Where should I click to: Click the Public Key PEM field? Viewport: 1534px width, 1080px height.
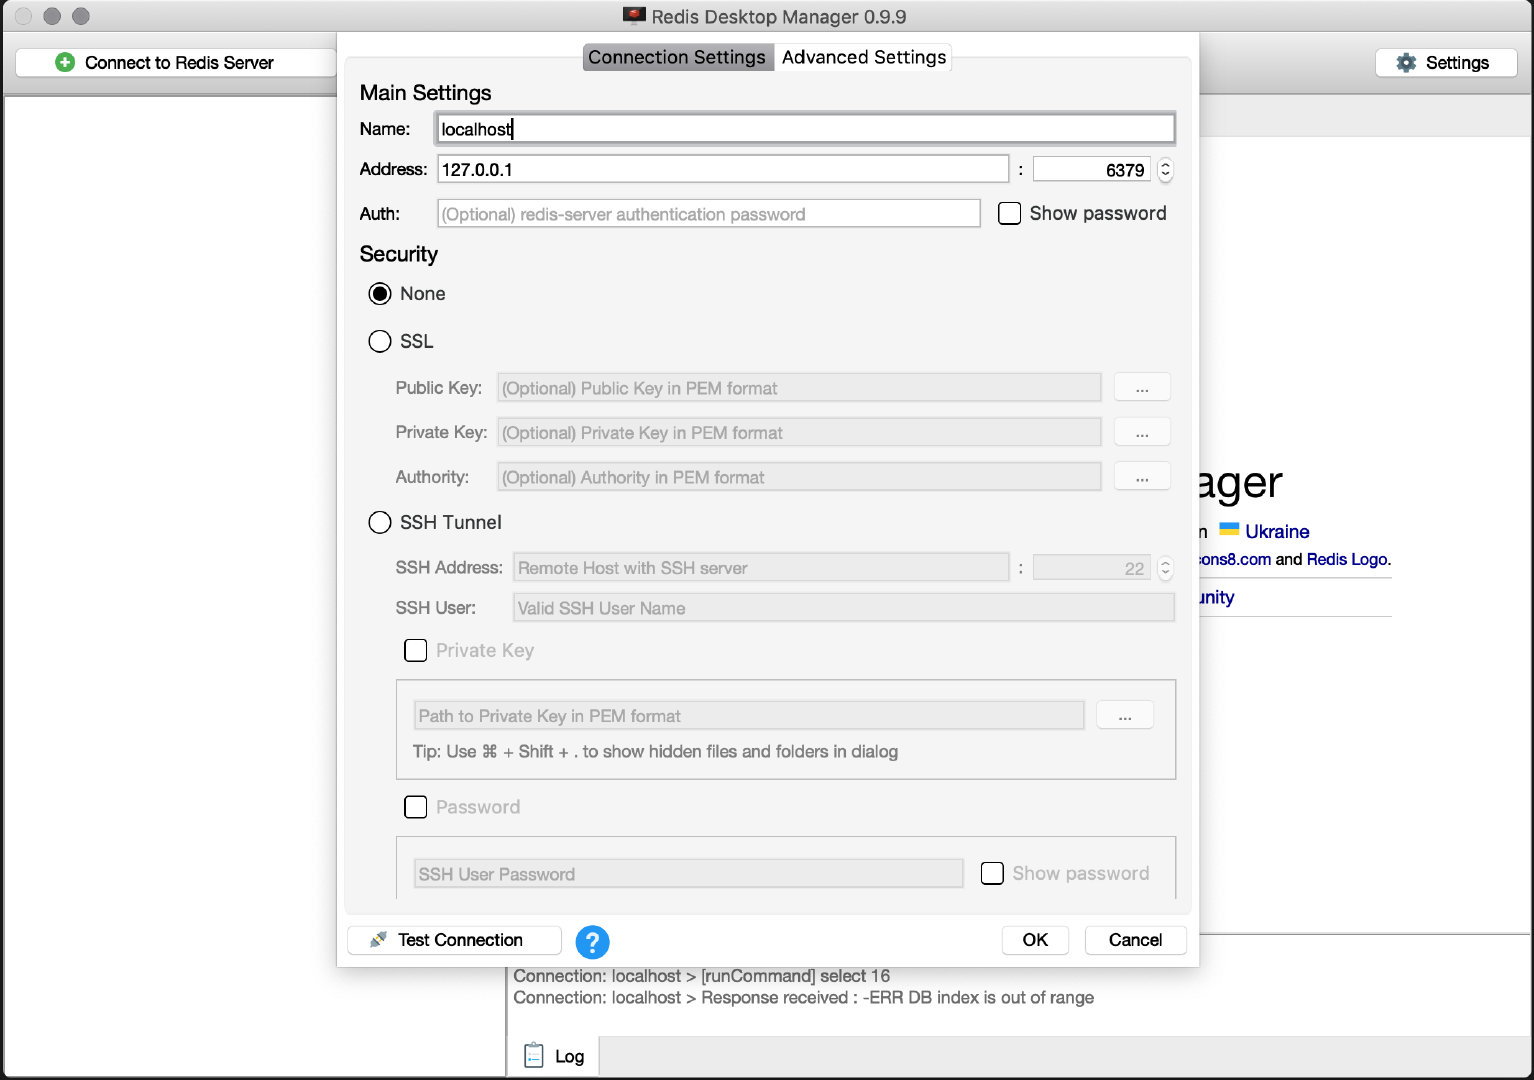point(799,388)
